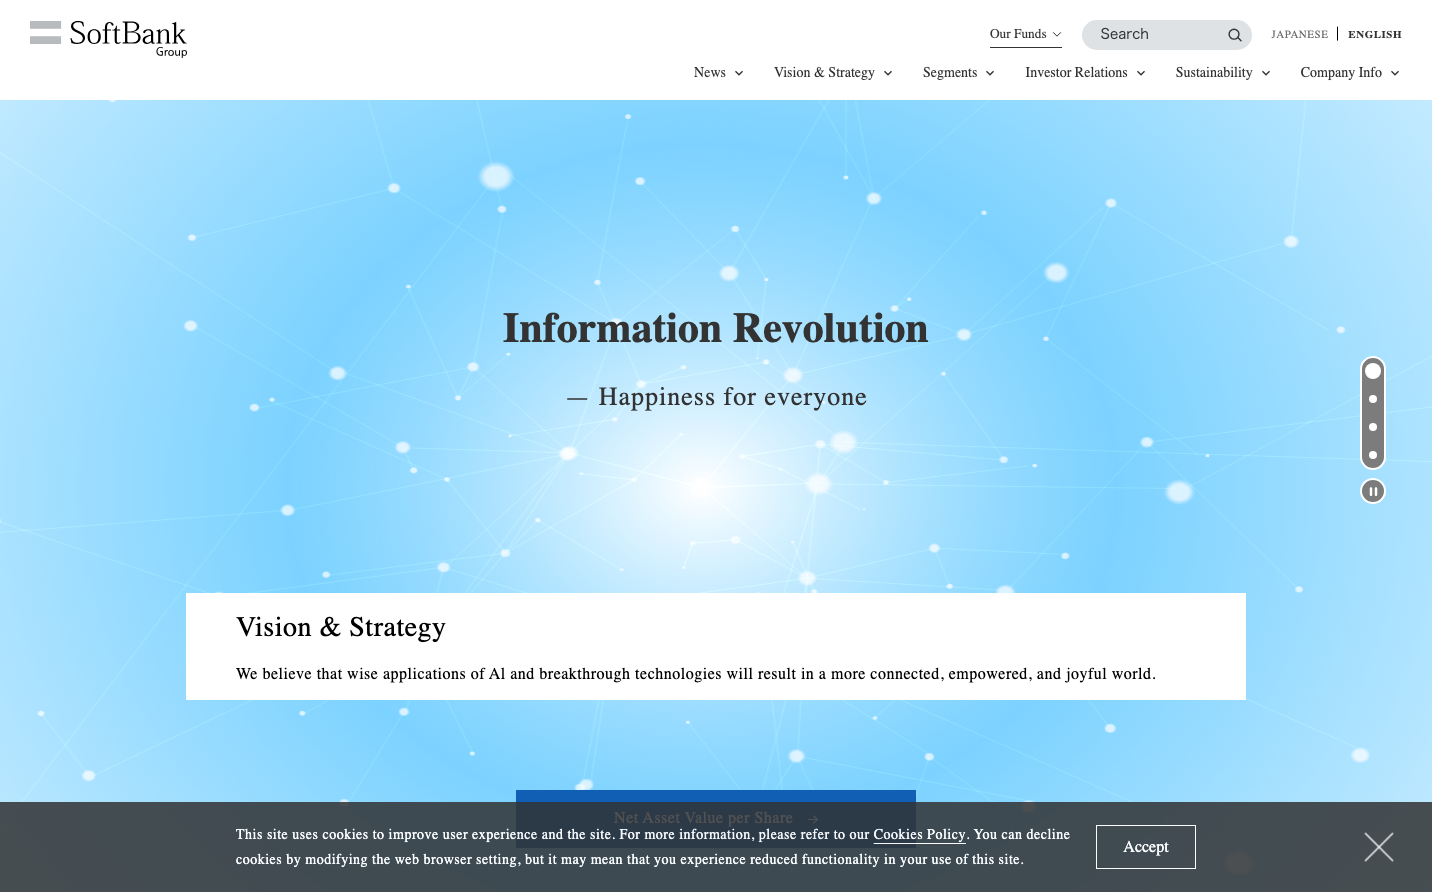
Task: Jump to the third slide dot
Action: 1373,427
